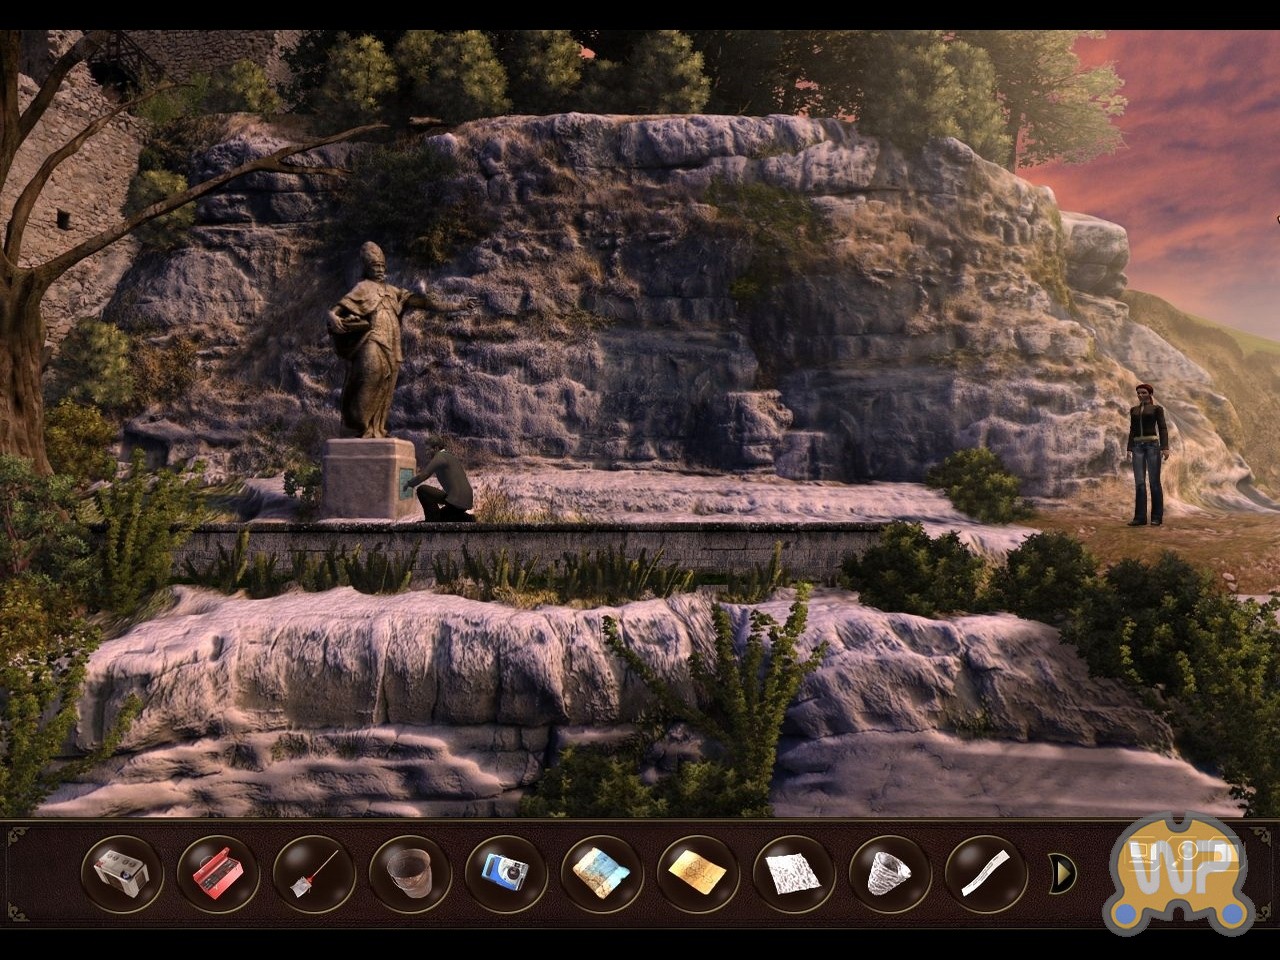Viewport: 1280px width, 960px height.
Task: Pick the crumpled white paper sheet
Action: pos(793,873)
